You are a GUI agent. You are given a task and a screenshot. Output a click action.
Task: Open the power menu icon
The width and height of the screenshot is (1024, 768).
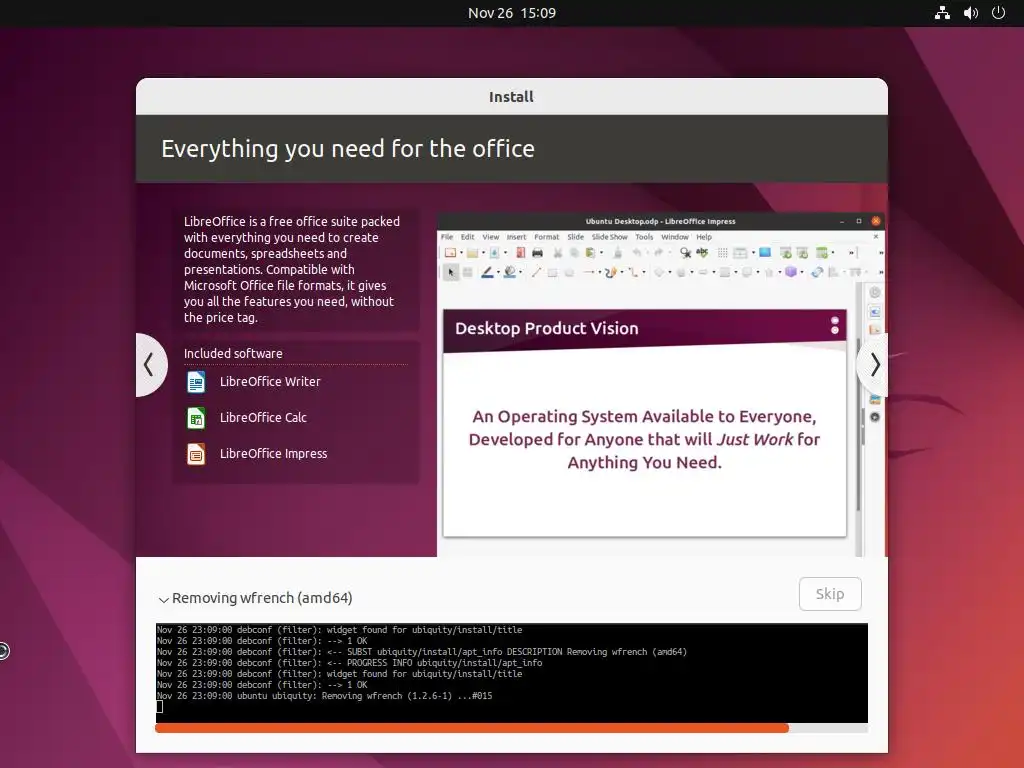click(x=998, y=13)
